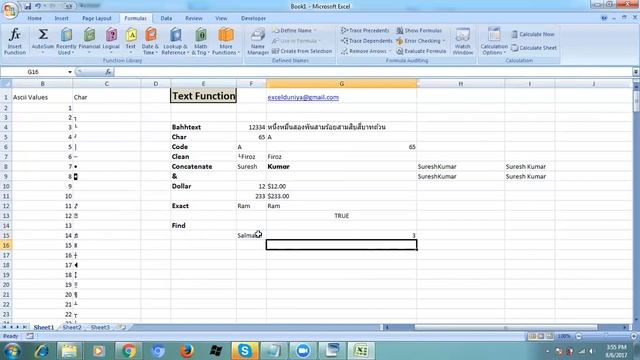Click the fx button beside formula bar
The height and width of the screenshot is (360, 640).
108,72
